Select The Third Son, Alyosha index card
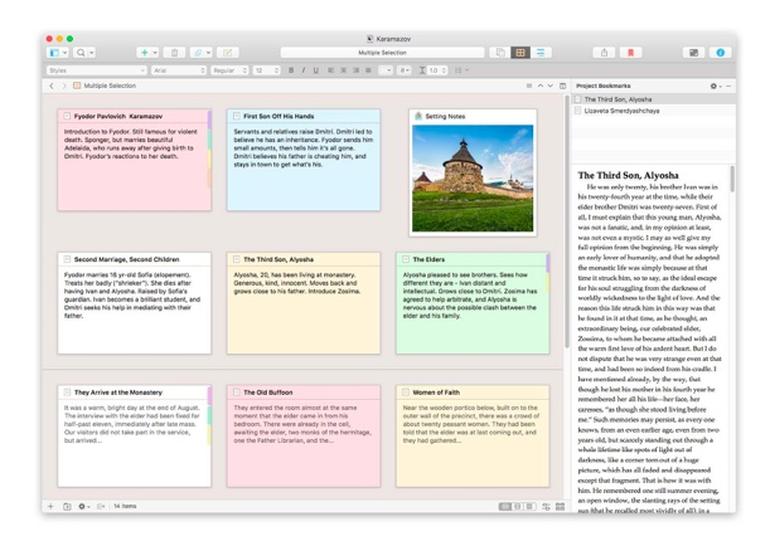Image resolution: width=770 pixels, height=546 pixels. pyautogui.click(x=303, y=303)
